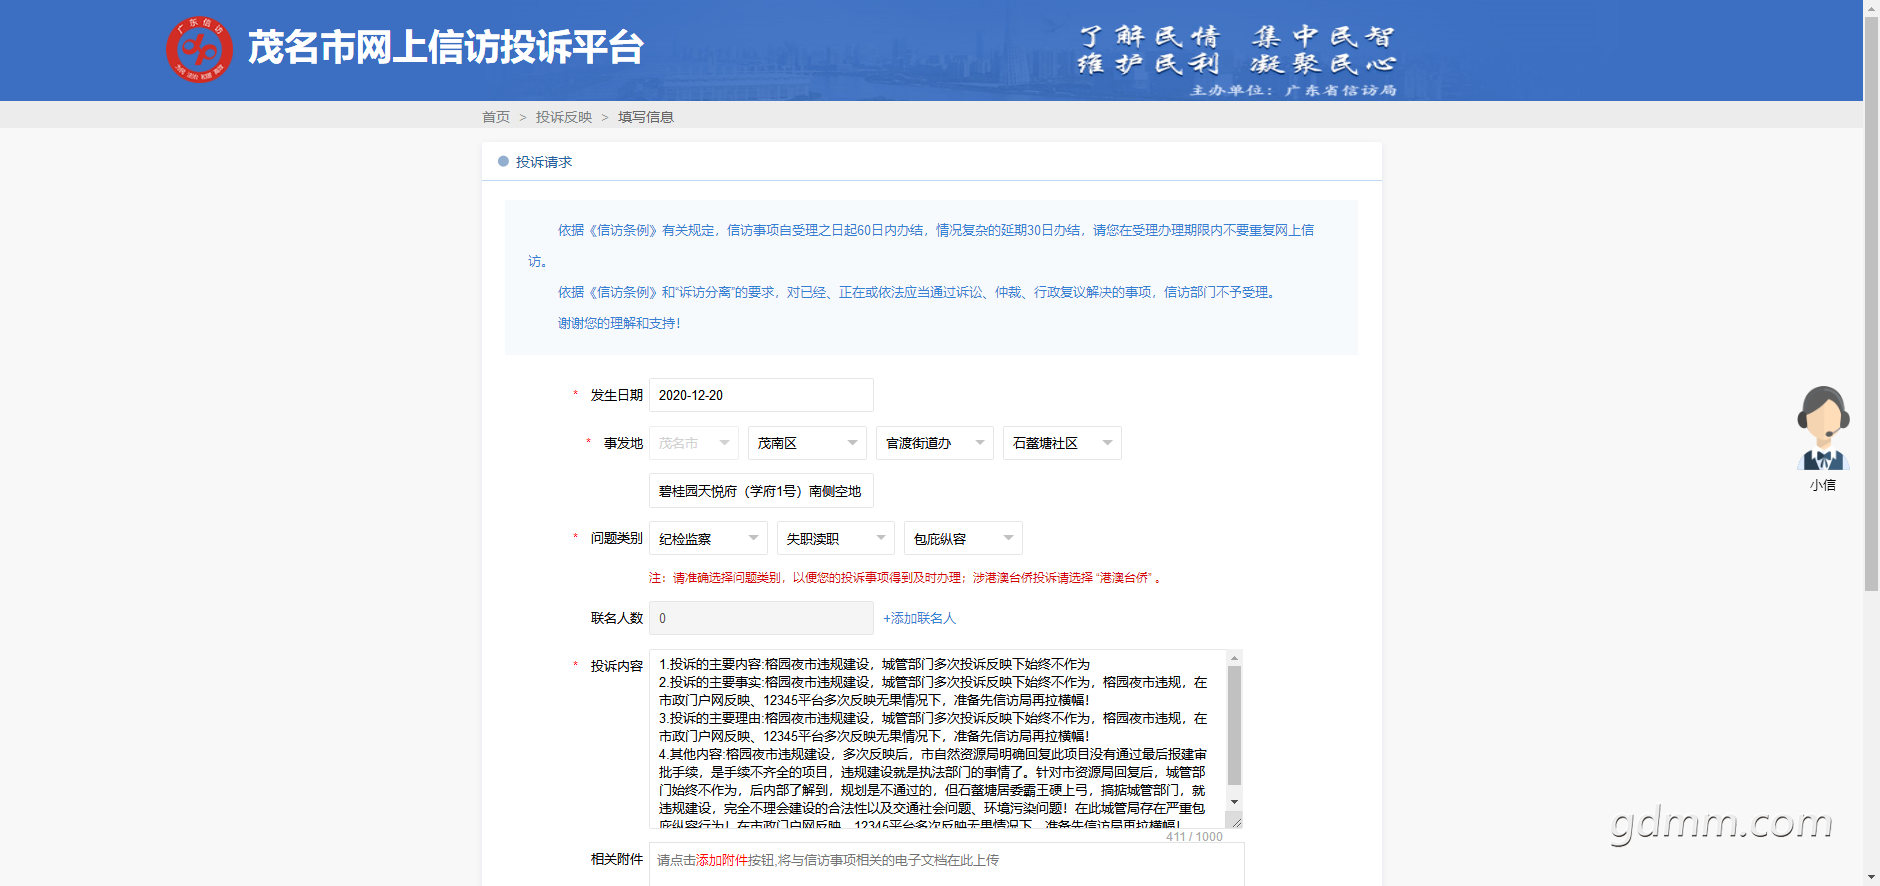
Task: Click the complaint textarea scroll down arrow
Action: [x=1234, y=802]
